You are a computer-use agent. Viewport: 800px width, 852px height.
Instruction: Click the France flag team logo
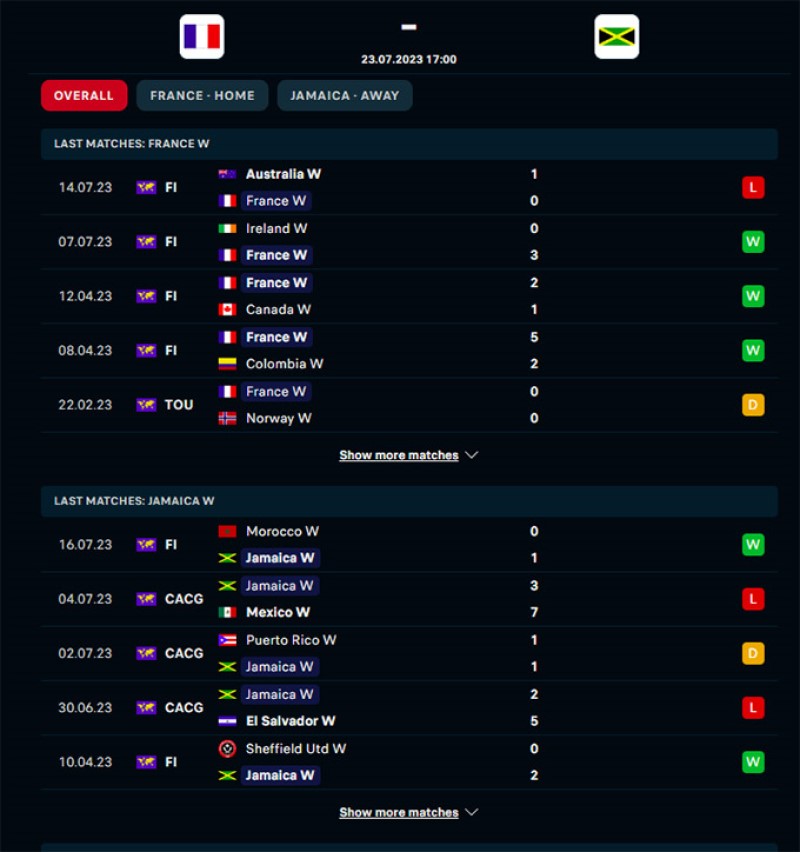(202, 37)
